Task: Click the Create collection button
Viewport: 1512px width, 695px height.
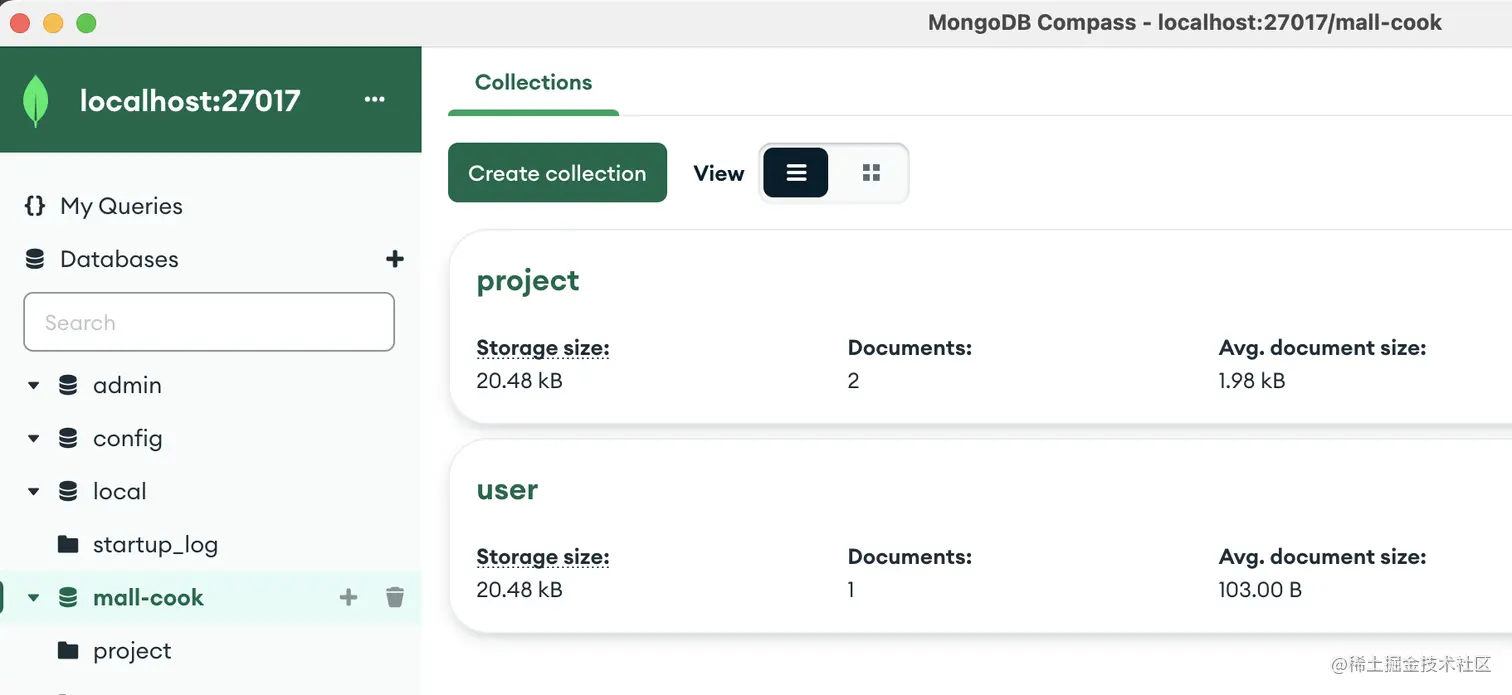Action: point(557,173)
